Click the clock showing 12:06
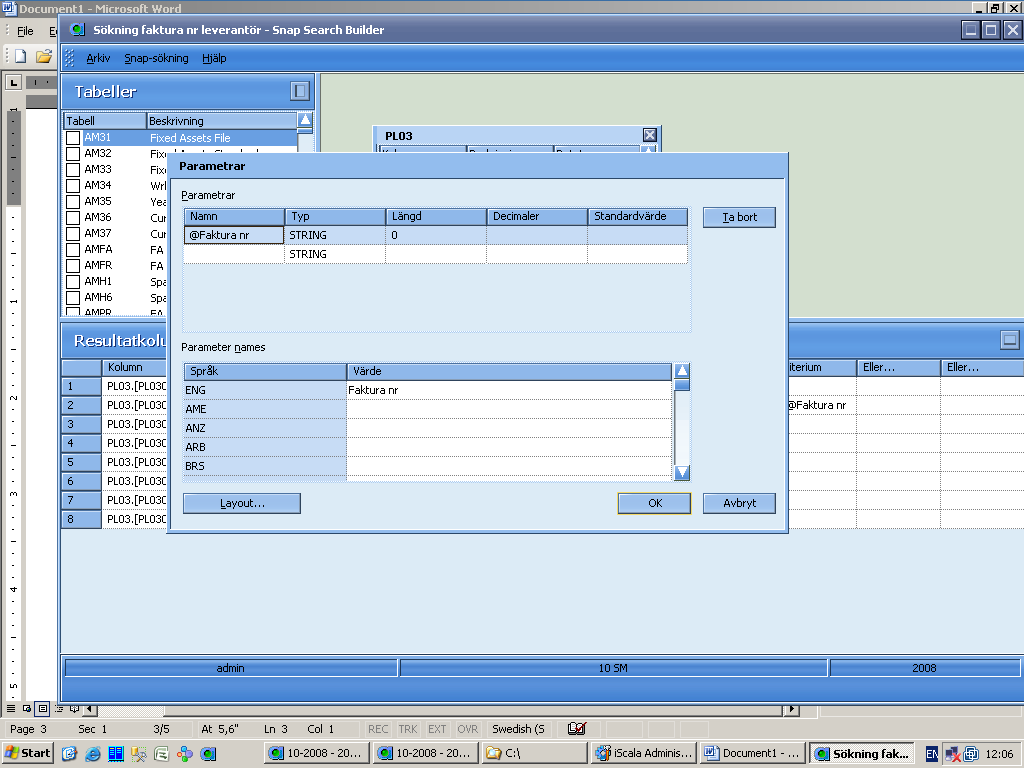The height and width of the screenshot is (768, 1024). click(x=999, y=754)
